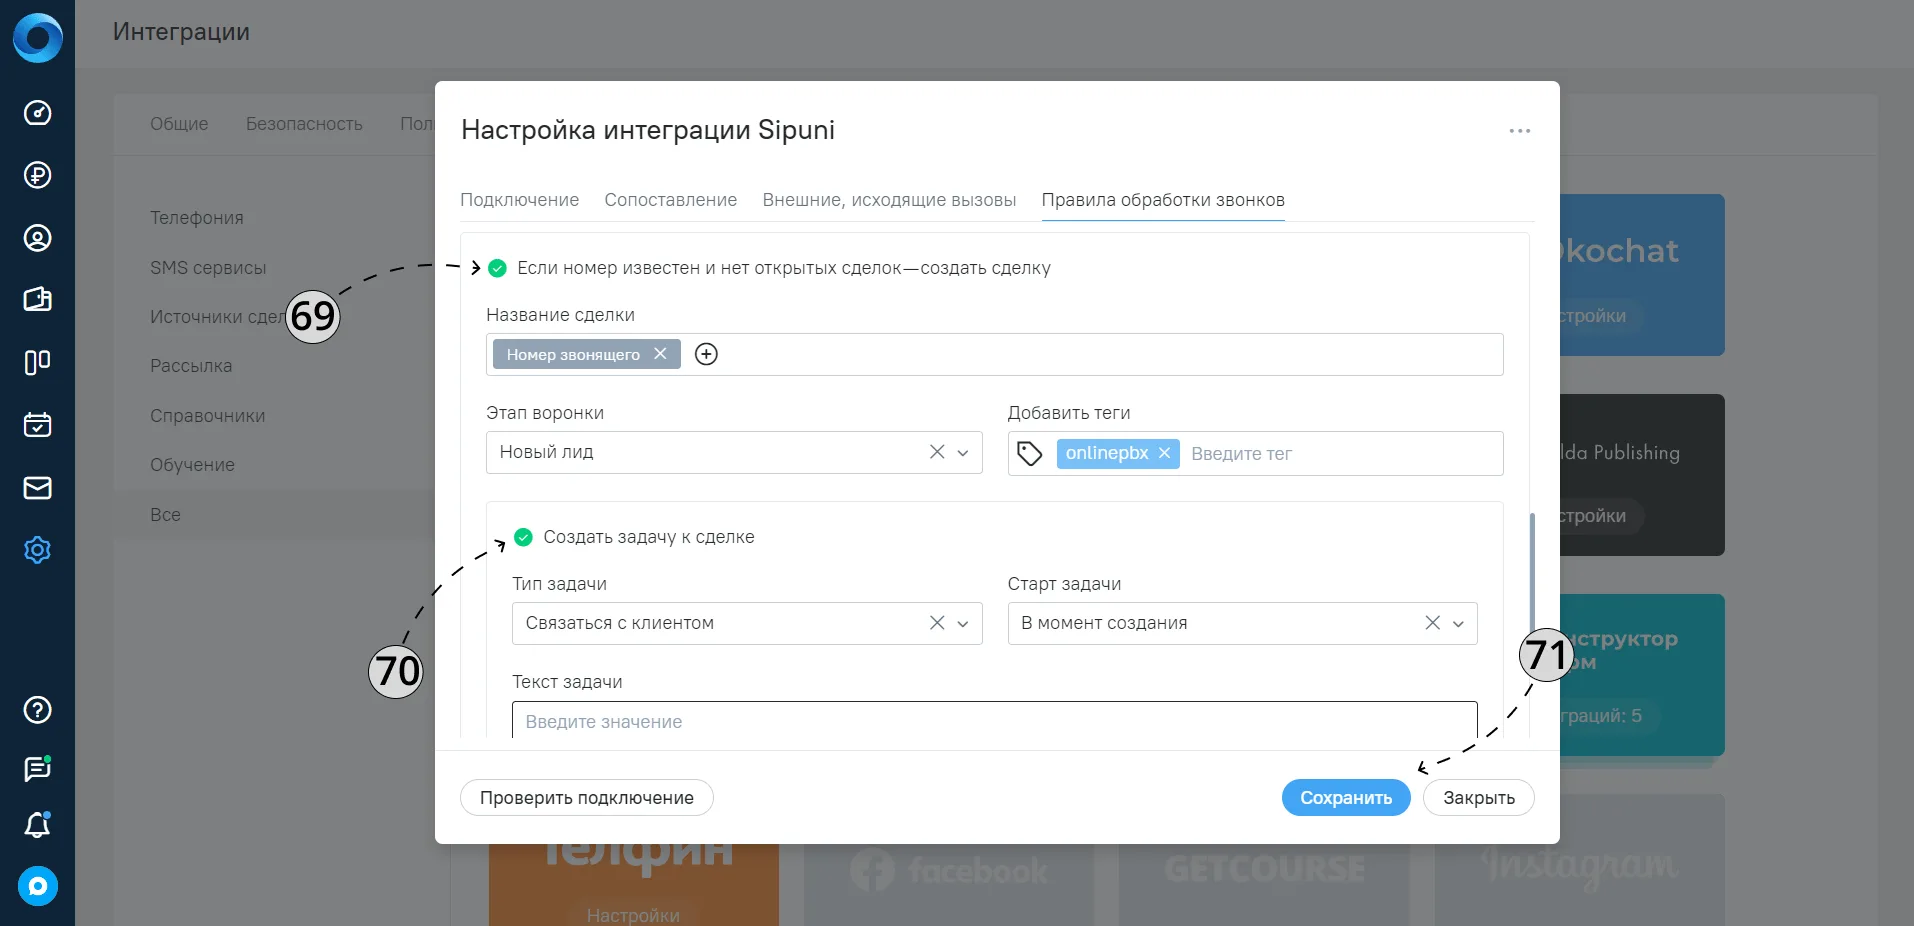Select 'Телефония' category in background list

pos(197,218)
